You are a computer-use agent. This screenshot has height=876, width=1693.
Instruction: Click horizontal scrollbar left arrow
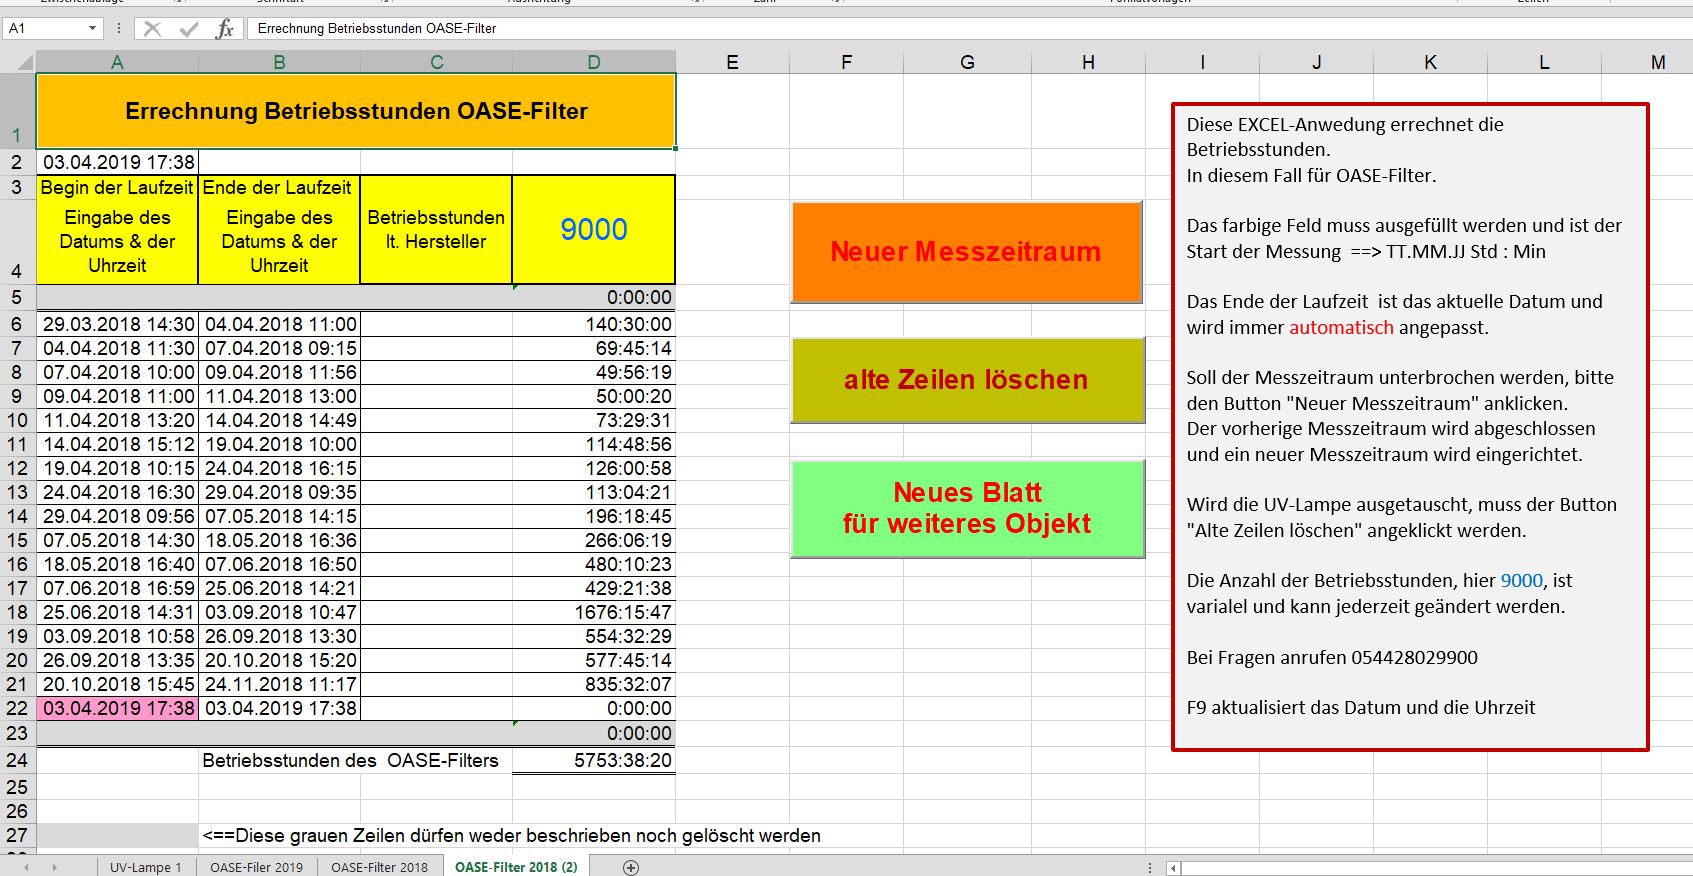(x=1173, y=868)
